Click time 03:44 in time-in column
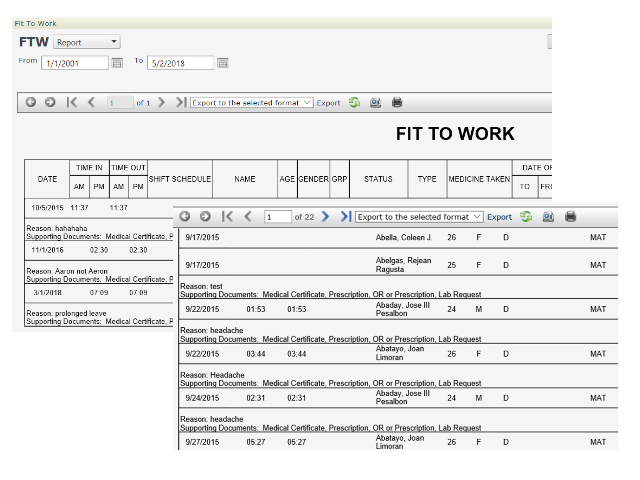The height and width of the screenshot is (480, 640). click(256, 354)
